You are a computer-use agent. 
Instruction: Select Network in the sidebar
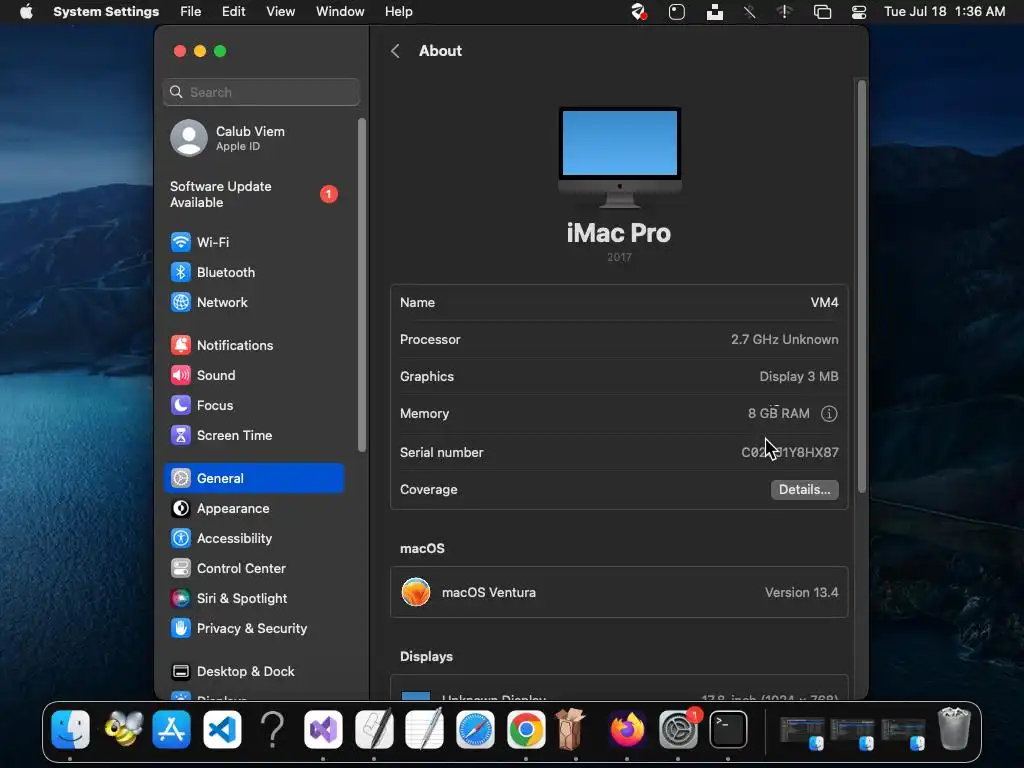point(253,302)
